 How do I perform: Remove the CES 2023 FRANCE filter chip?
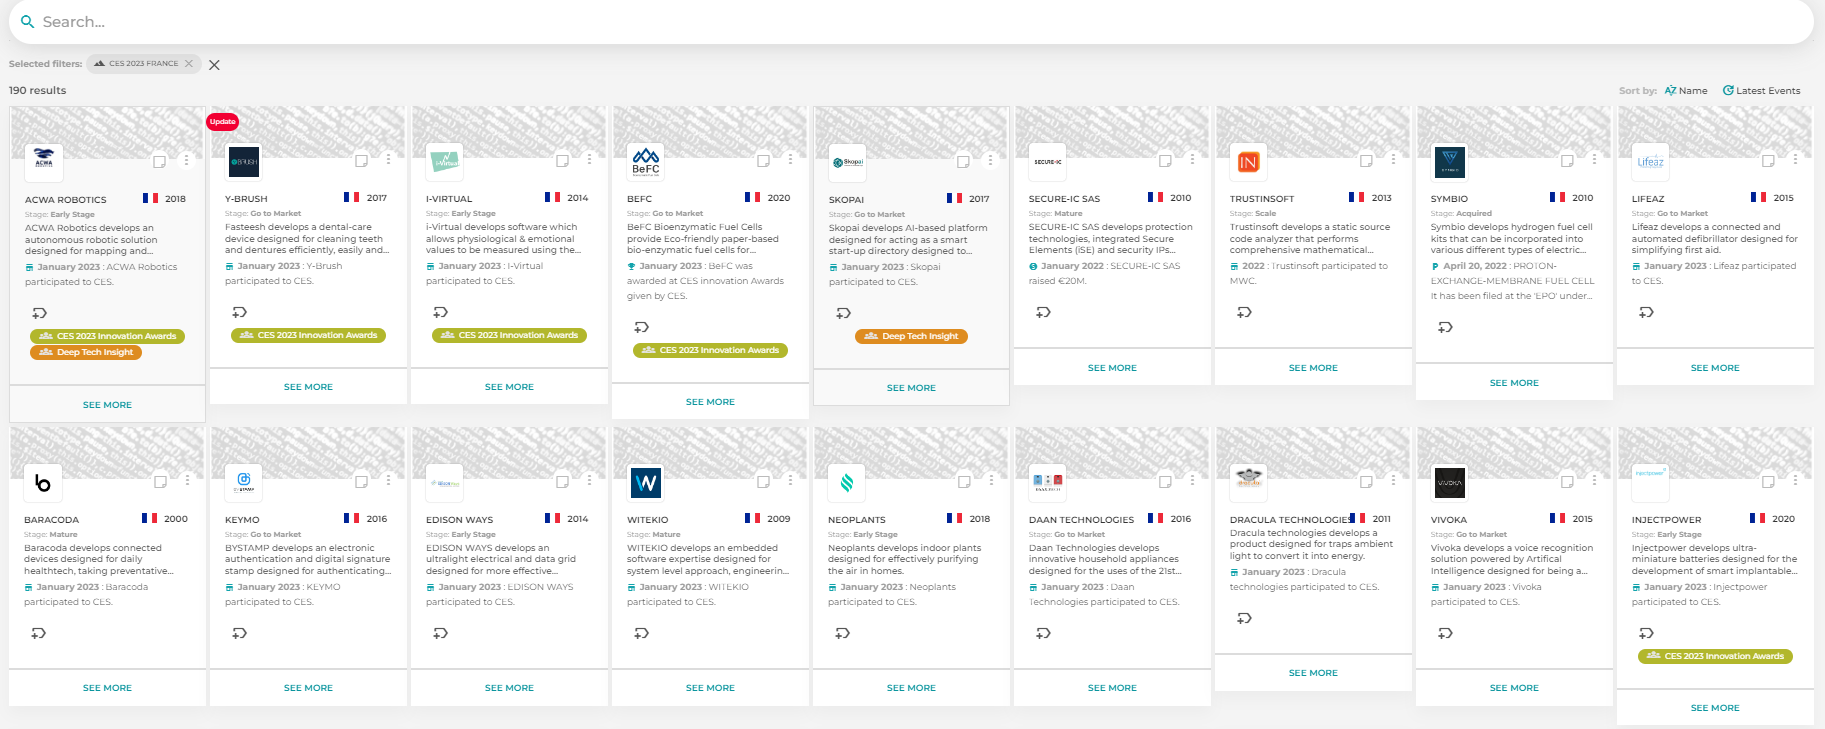189,63
